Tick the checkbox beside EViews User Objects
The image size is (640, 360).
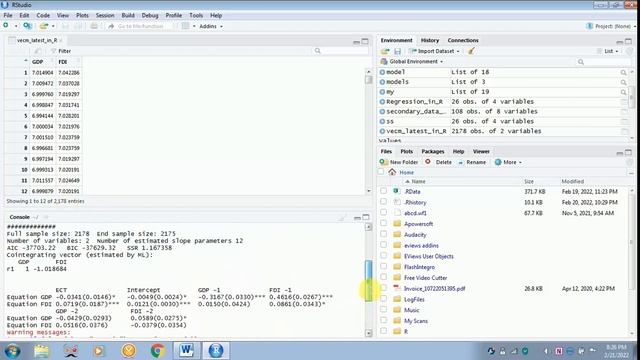click(383, 256)
